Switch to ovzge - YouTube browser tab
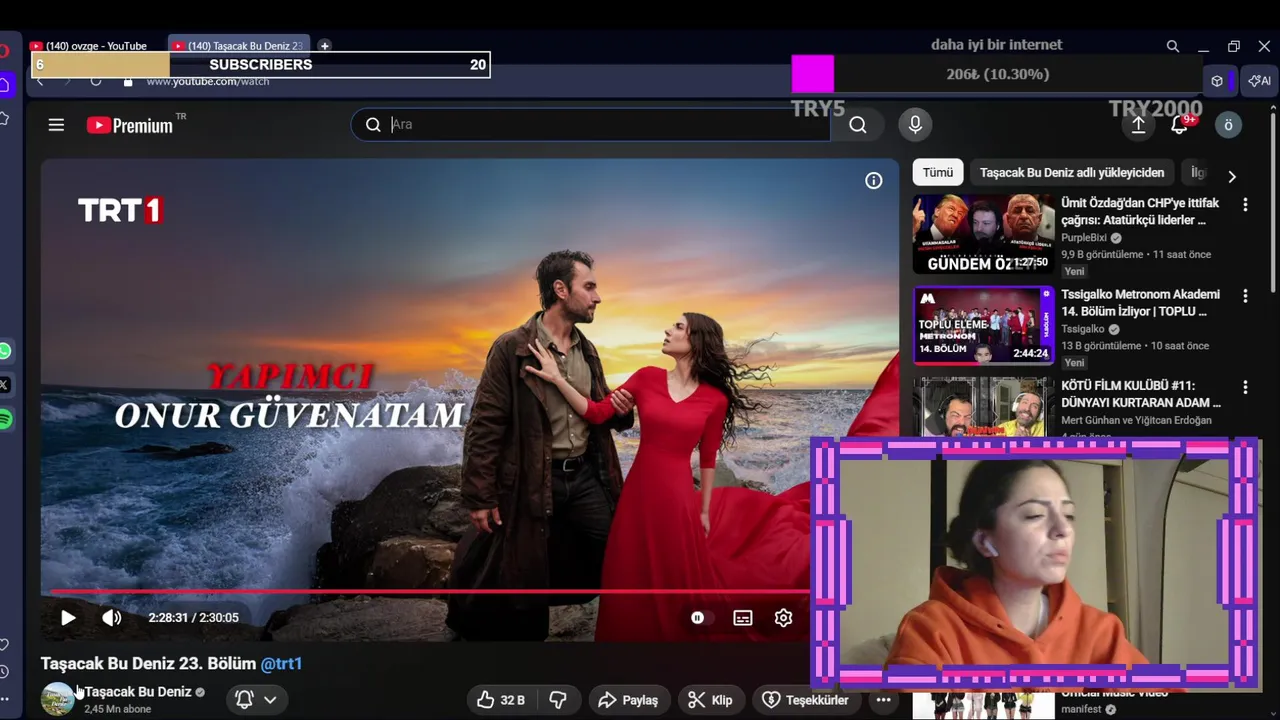1280x720 pixels. pos(97,46)
